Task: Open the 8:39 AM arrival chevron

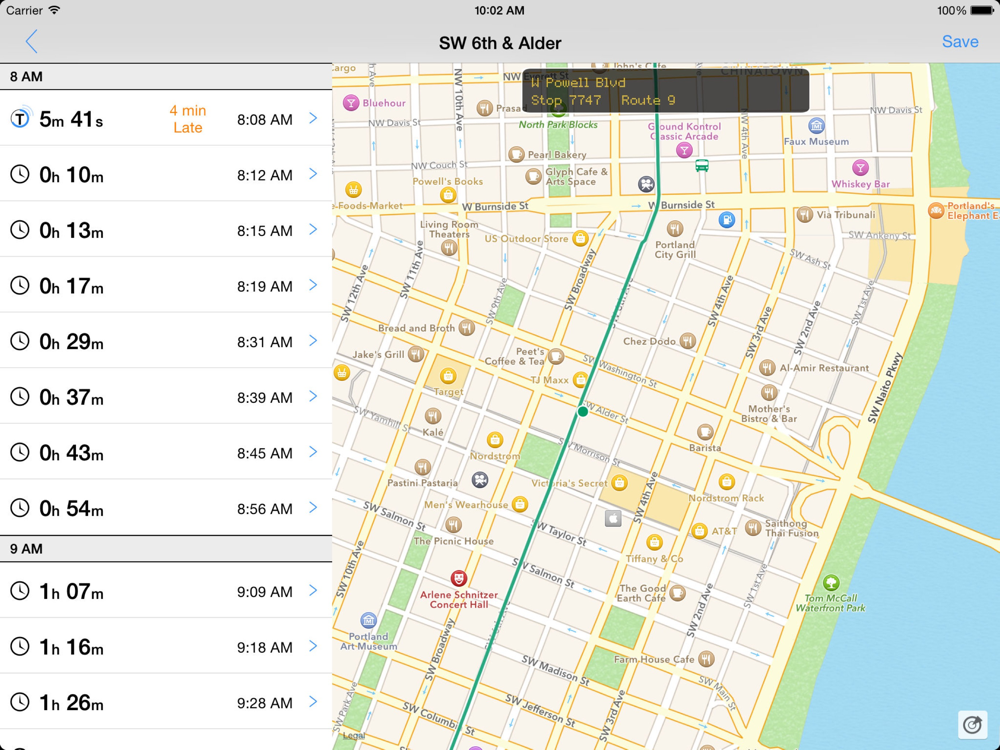Action: click(313, 396)
